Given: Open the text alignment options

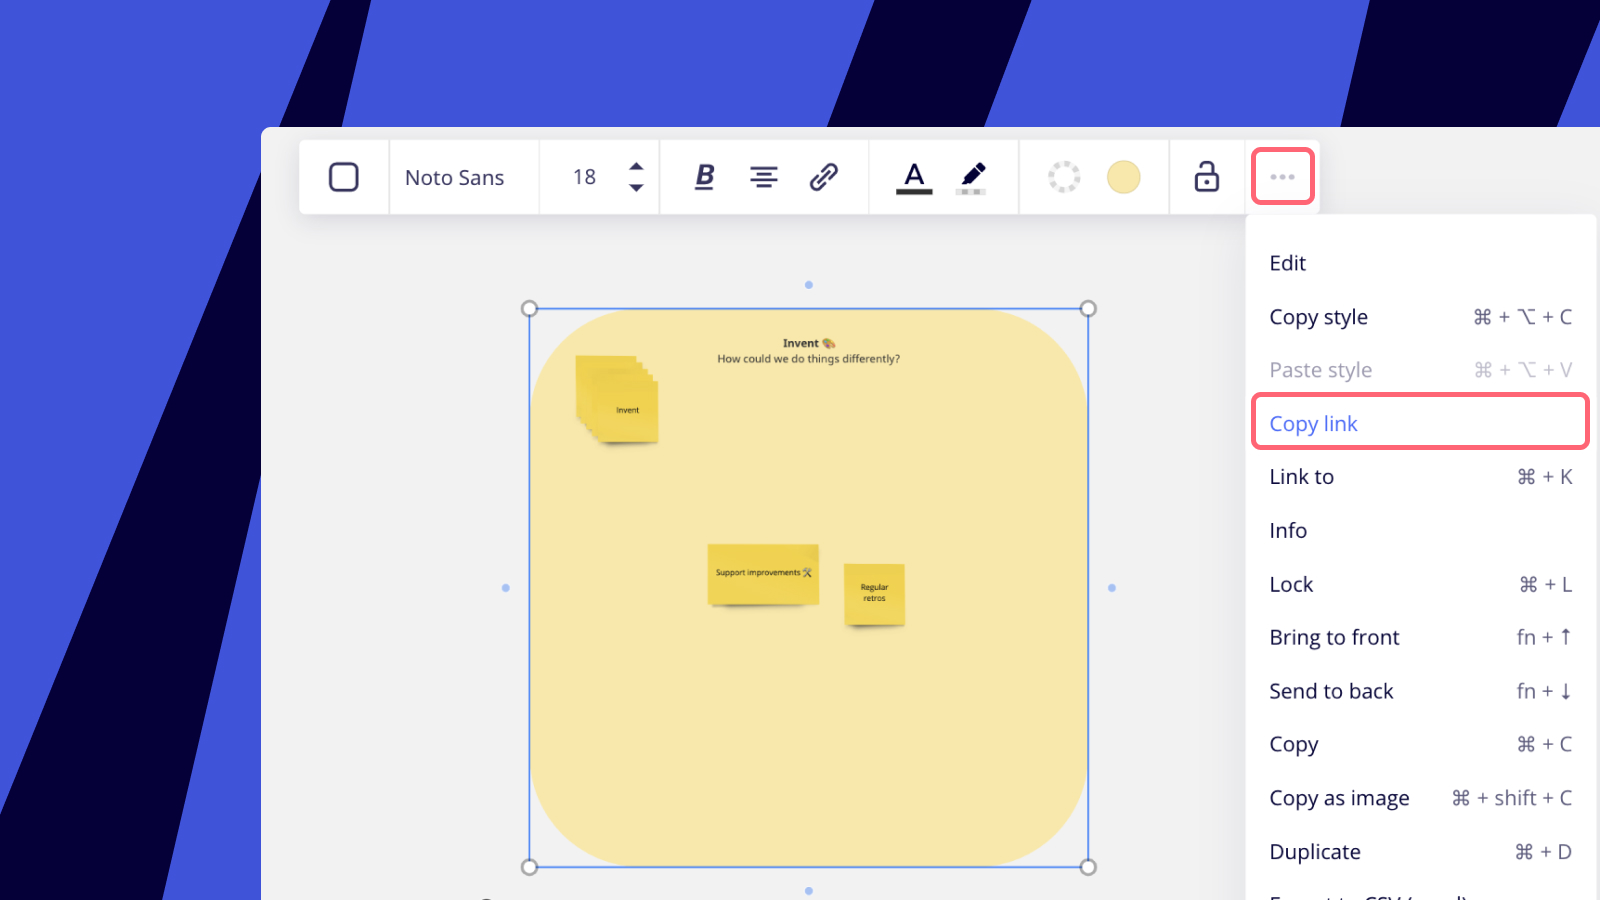Looking at the screenshot, I should (764, 177).
